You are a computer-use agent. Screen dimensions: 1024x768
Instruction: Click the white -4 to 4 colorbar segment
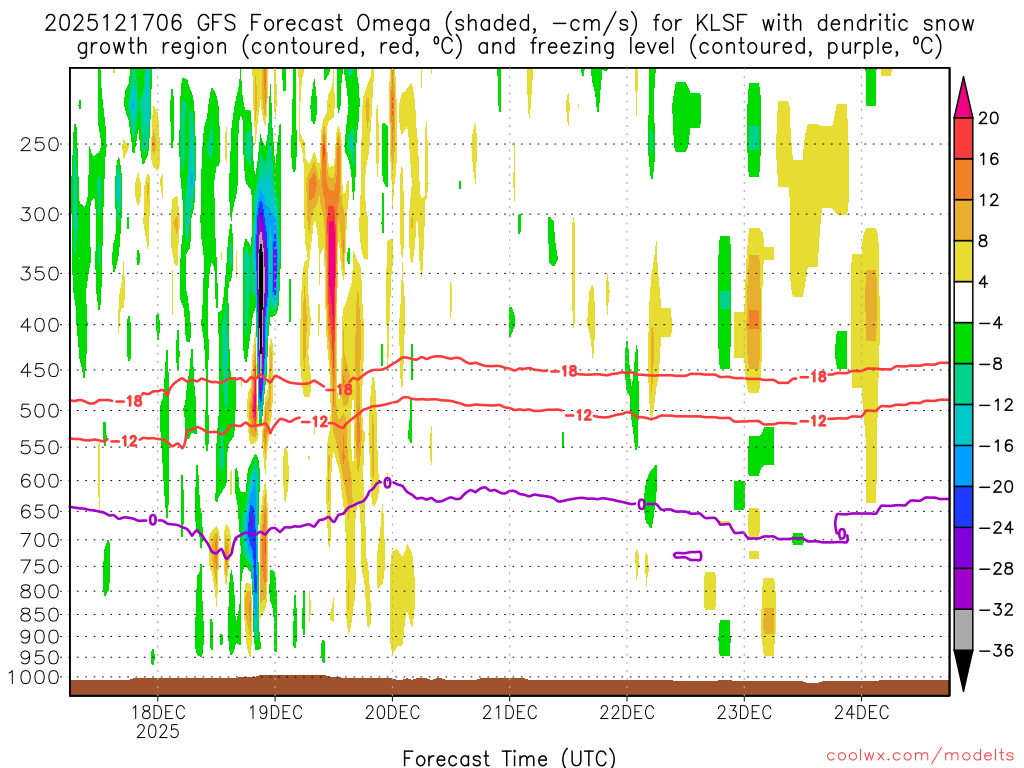[x=963, y=302]
